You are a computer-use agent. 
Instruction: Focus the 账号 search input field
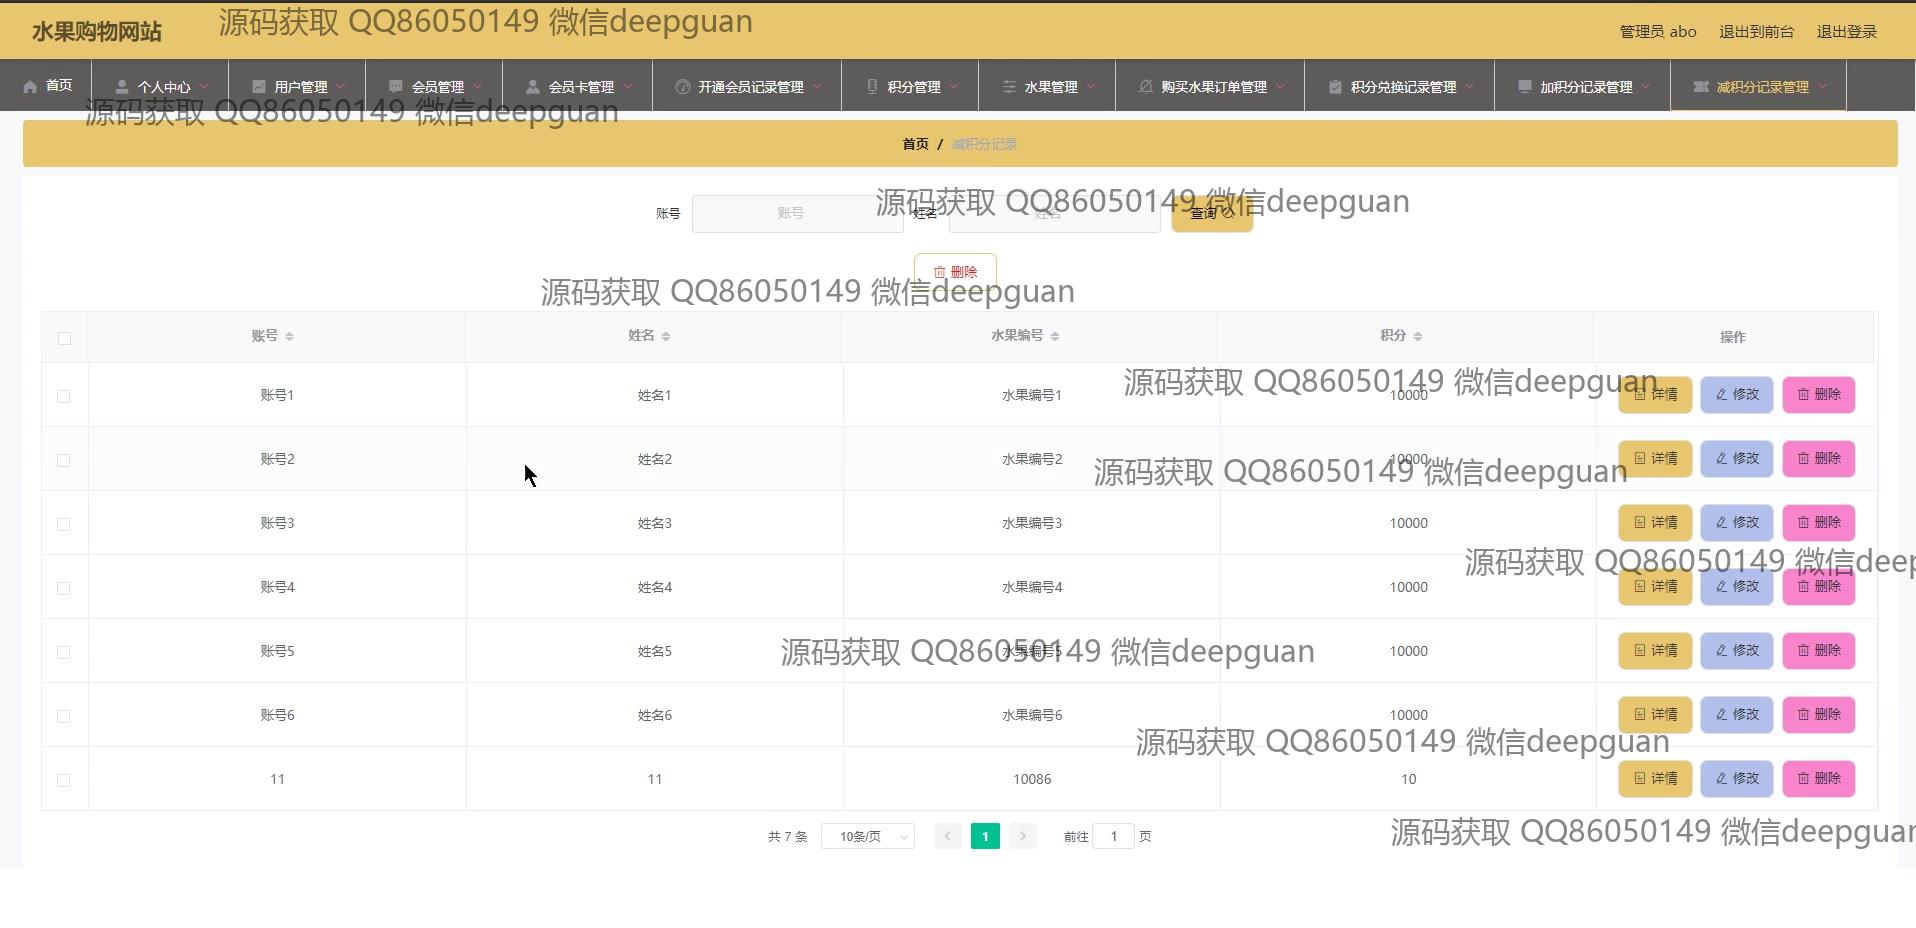(797, 213)
